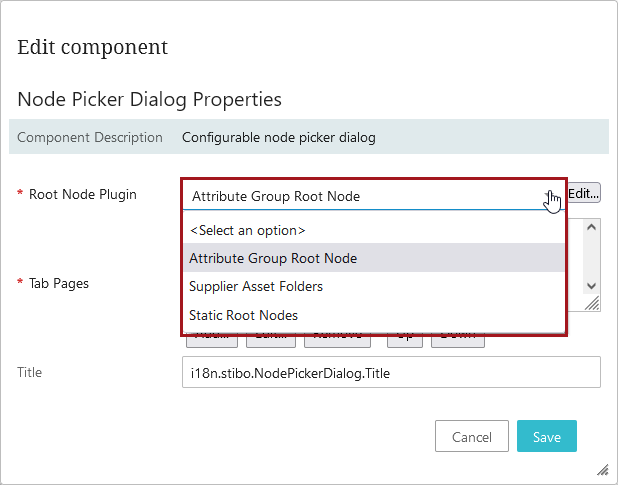
Task: Click the Tab Pages list resize grip
Action: pyautogui.click(x=592, y=303)
